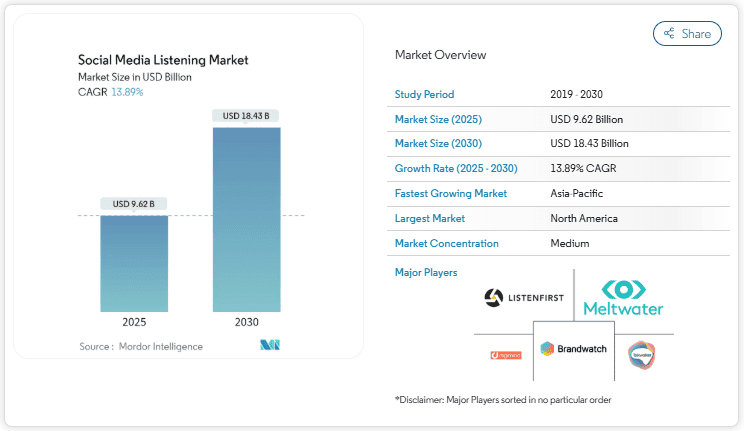This screenshot has height=431, width=744.
Task: Click the 2030 bar in the chart
Action: (247, 219)
